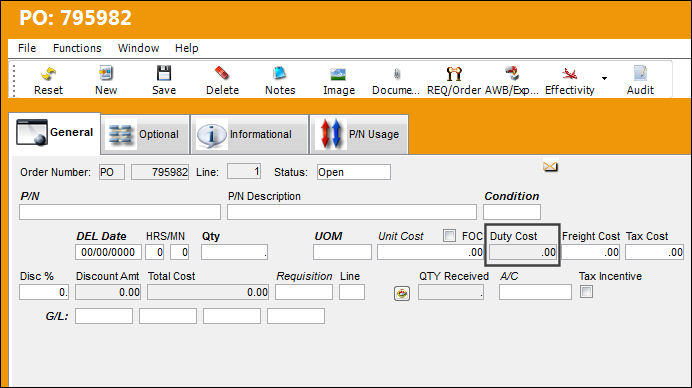692x388 pixels.
Task: Switch to the P/N Usage tab
Action: click(359, 134)
